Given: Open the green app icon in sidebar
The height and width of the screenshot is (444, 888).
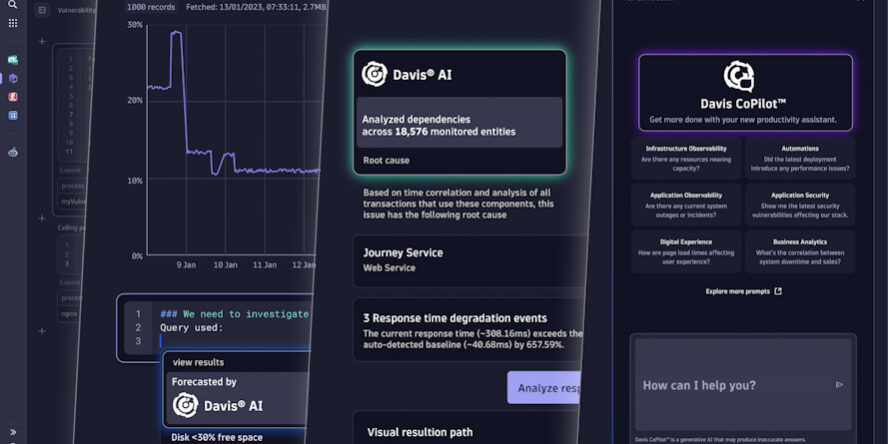Looking at the screenshot, I should coord(13,60).
